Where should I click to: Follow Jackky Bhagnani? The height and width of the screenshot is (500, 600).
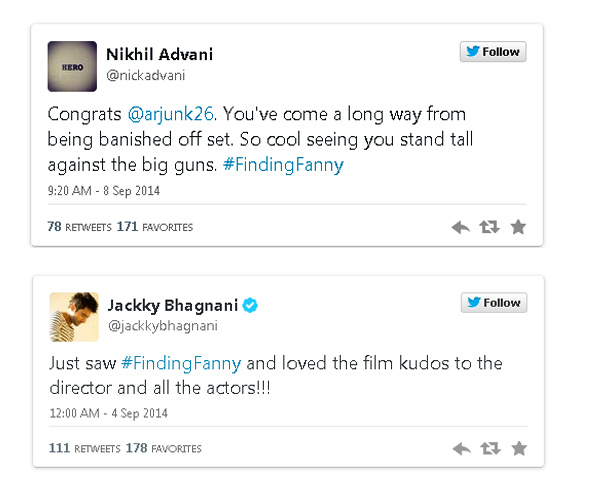point(493,302)
